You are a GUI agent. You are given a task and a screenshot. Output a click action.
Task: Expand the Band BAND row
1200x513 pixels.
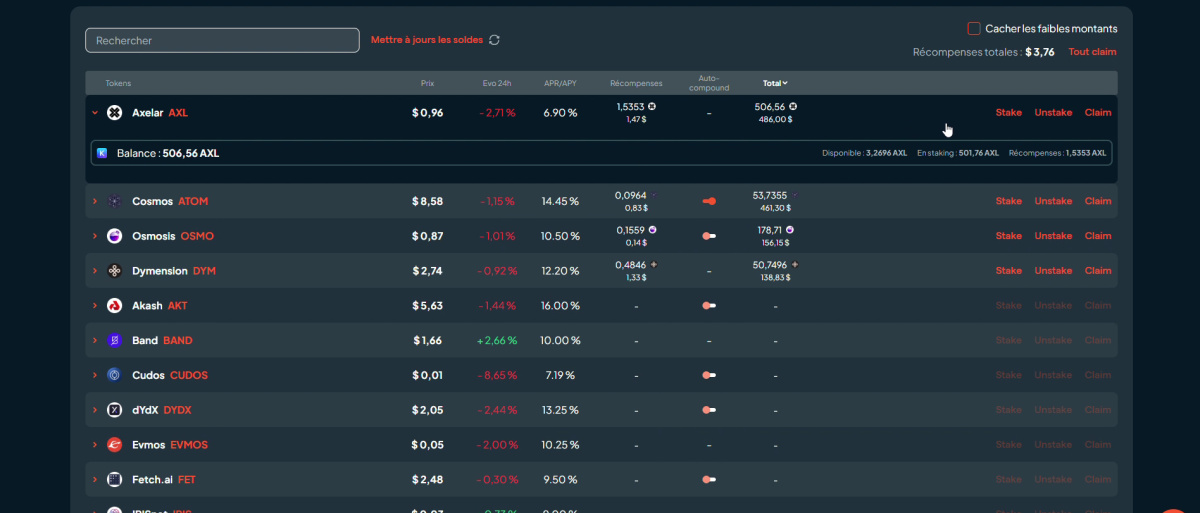[x=95, y=341]
